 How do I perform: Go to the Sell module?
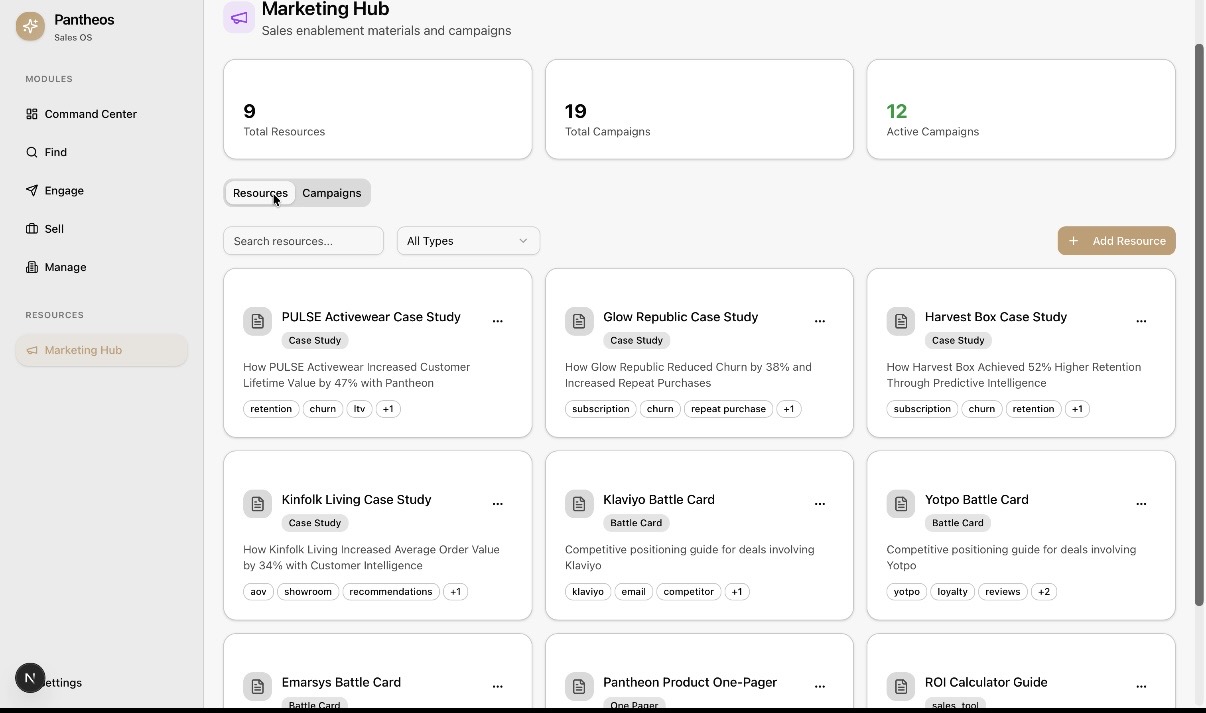point(54,229)
